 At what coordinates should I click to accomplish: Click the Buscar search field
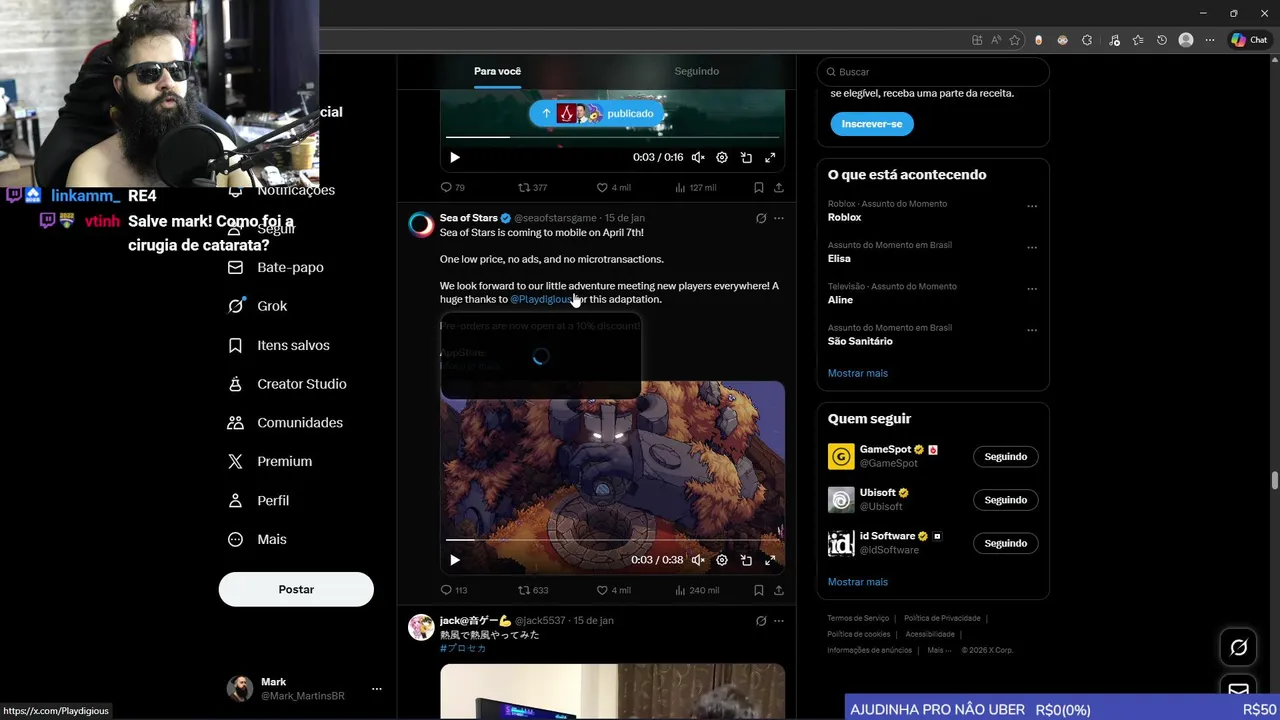click(933, 72)
